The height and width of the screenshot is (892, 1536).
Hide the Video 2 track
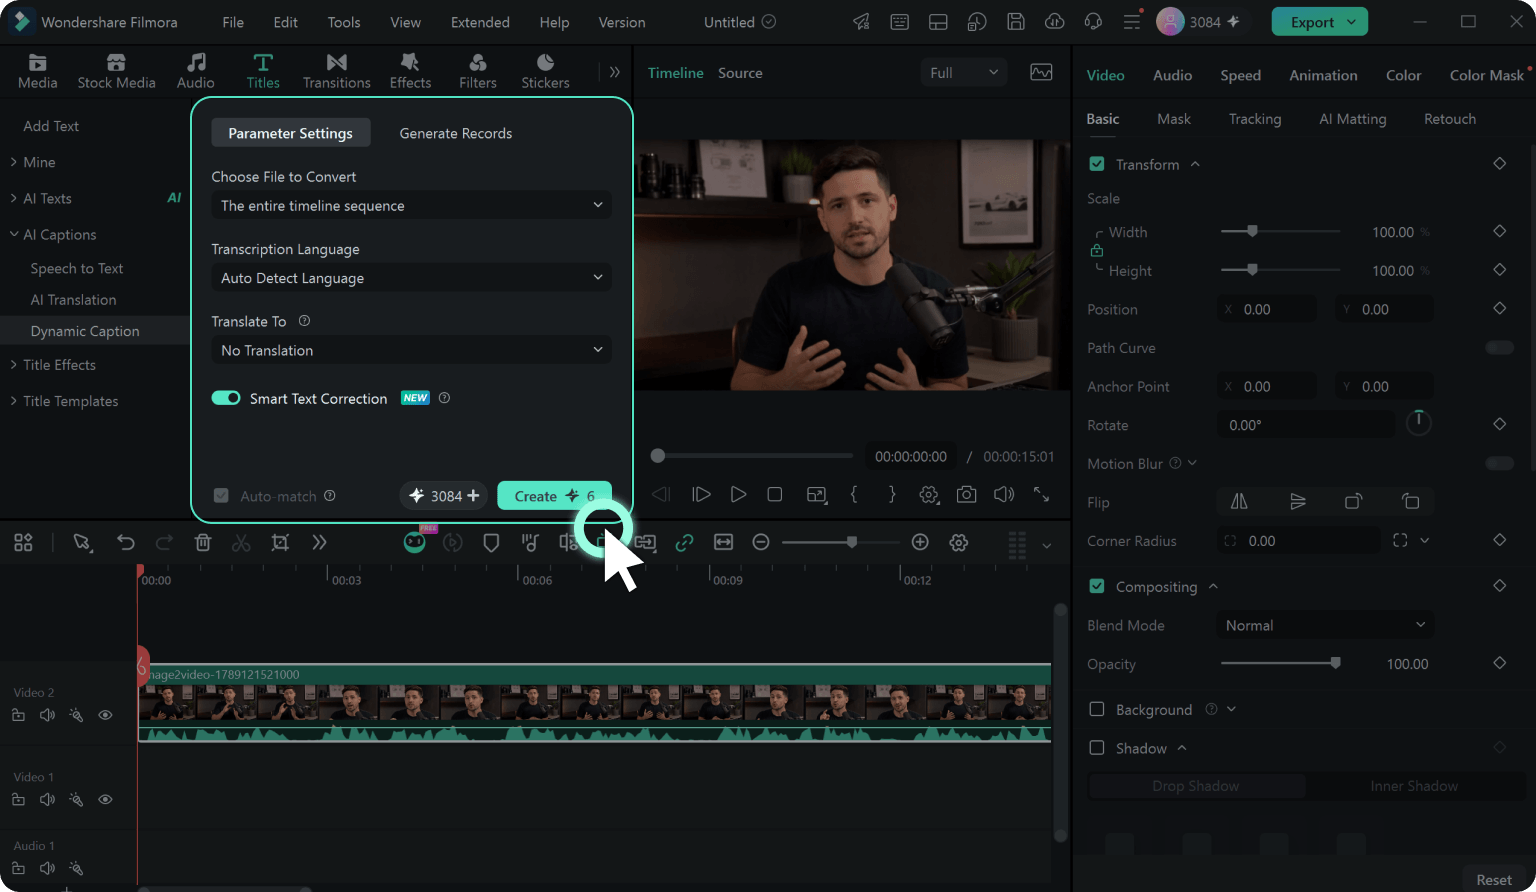click(x=105, y=715)
